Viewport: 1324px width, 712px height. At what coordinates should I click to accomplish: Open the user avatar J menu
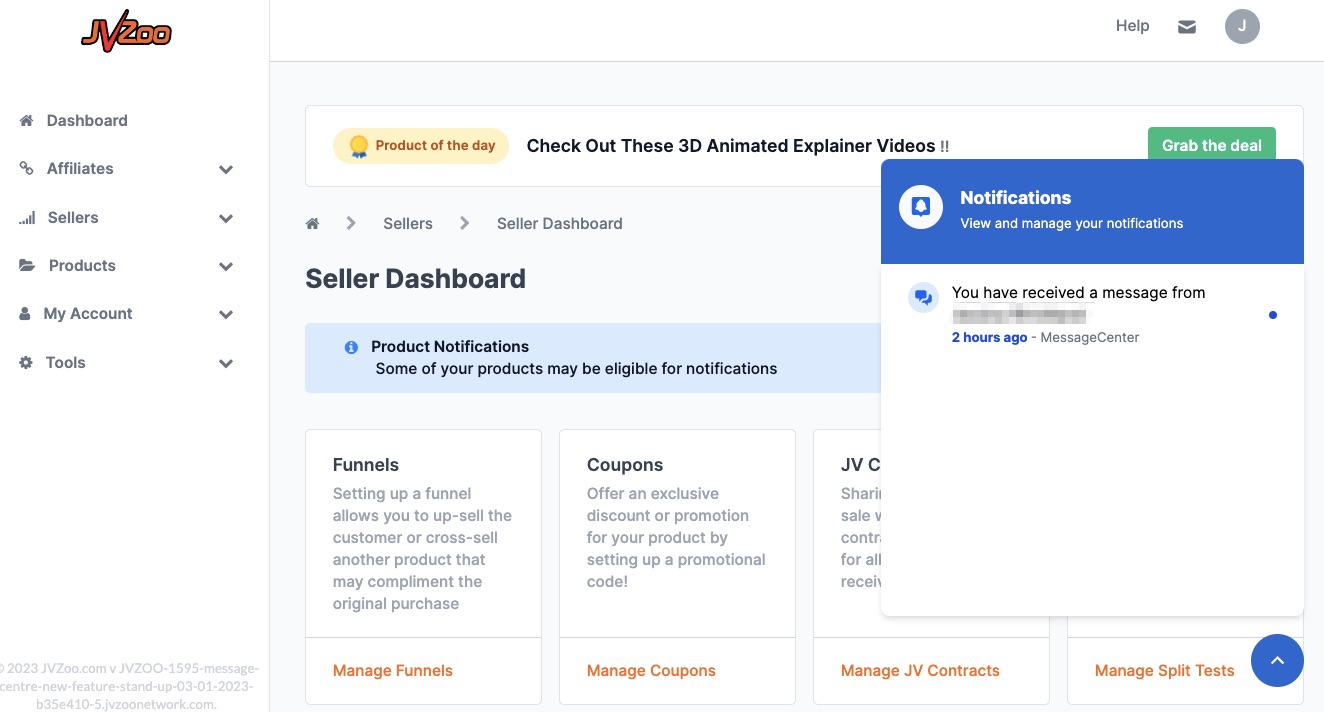1242,27
